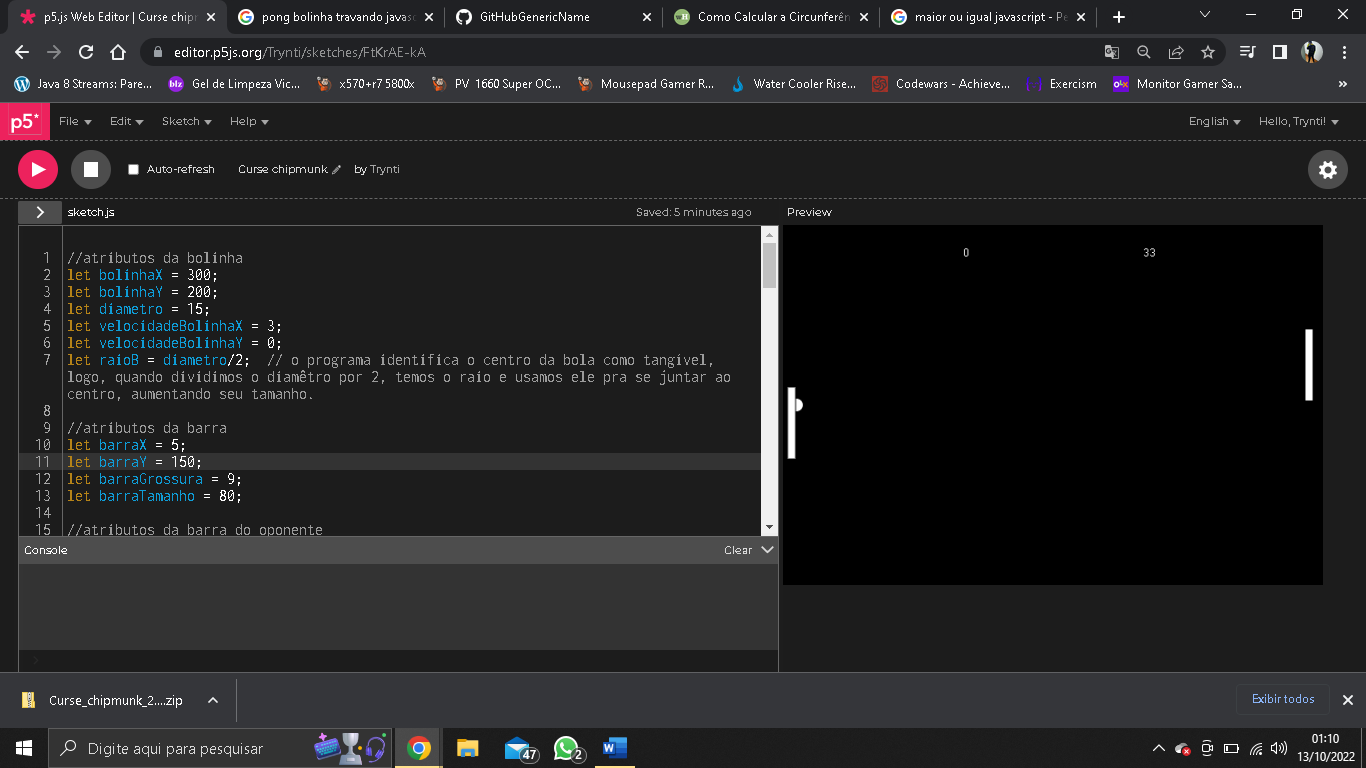Expand Curse_chipmunk zip download options
Viewport: 1366px width, 768px height.
(x=213, y=701)
